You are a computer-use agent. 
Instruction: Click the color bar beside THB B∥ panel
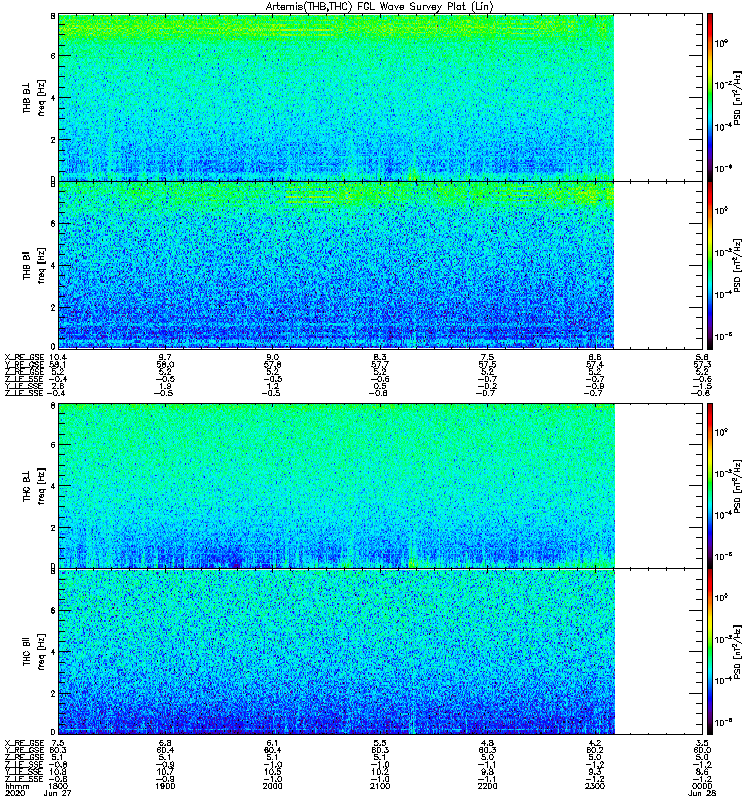710,265
